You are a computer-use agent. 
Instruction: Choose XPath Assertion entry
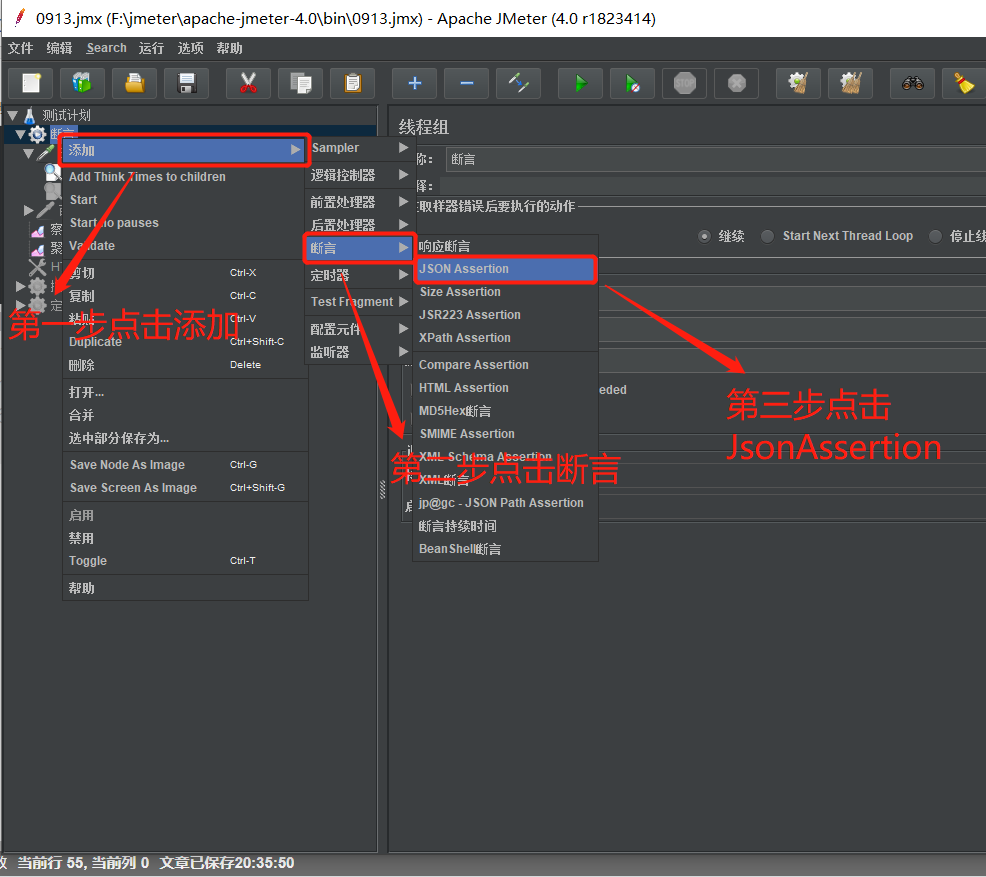[x=506, y=338]
